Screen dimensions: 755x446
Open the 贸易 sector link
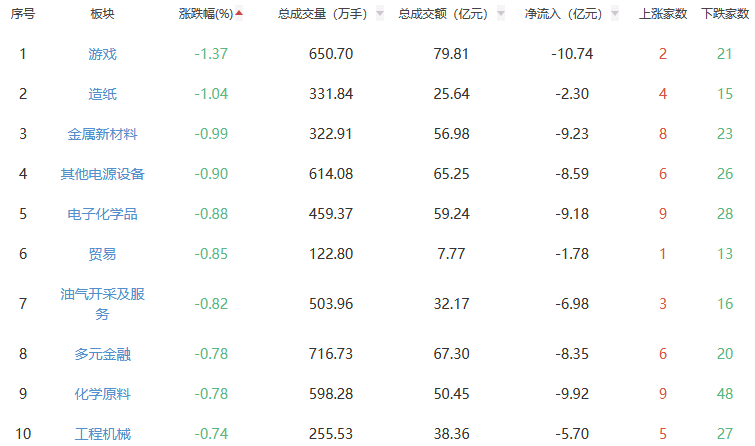102,254
